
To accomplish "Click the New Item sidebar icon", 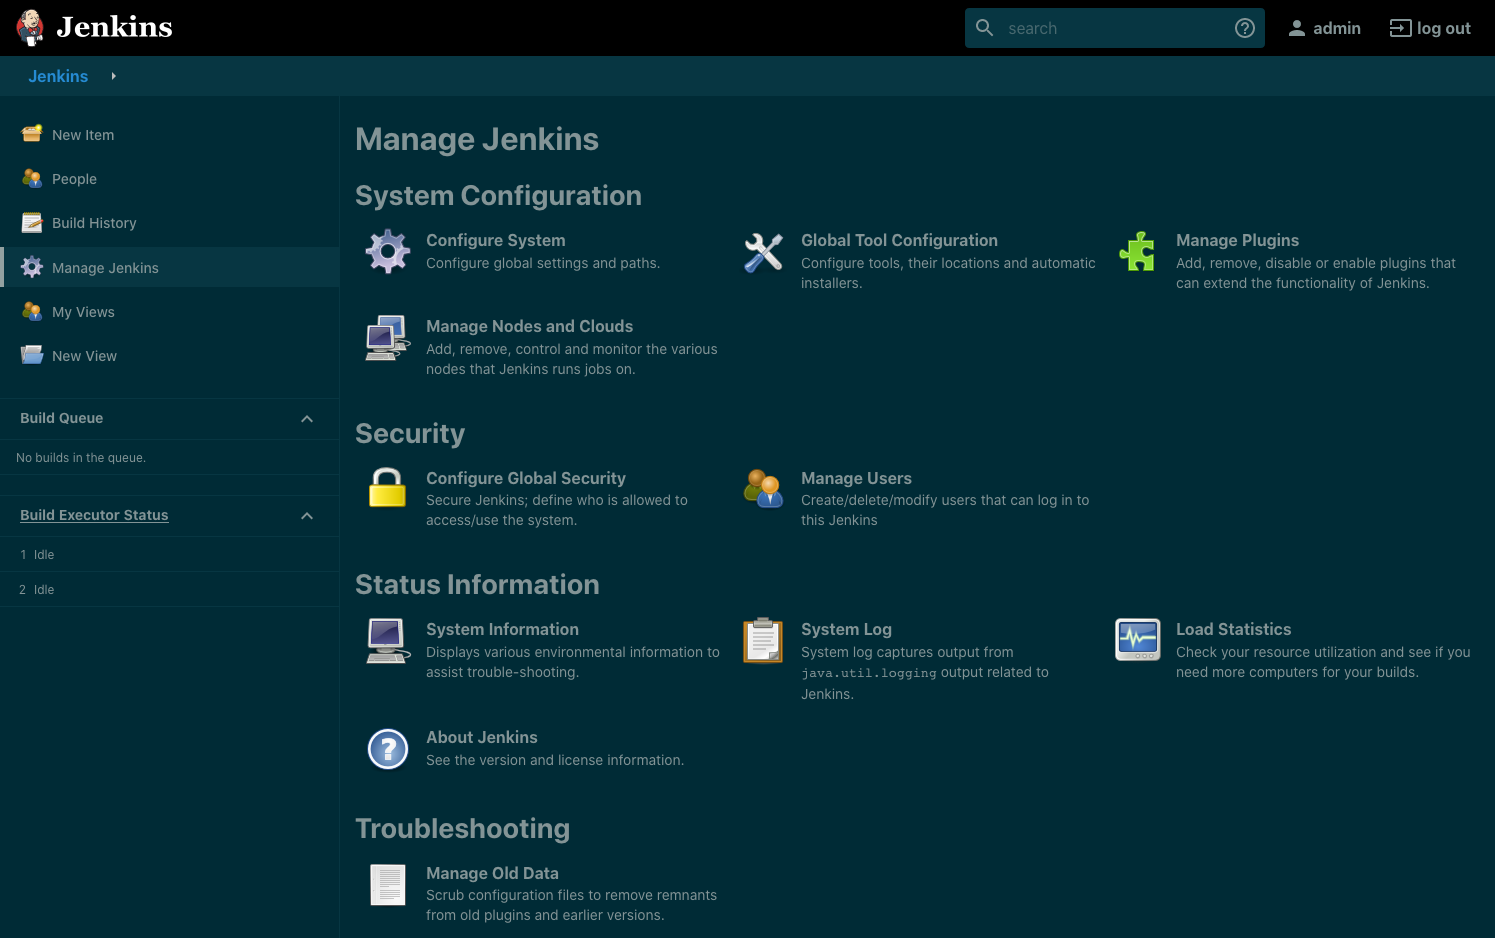I will click(32, 134).
